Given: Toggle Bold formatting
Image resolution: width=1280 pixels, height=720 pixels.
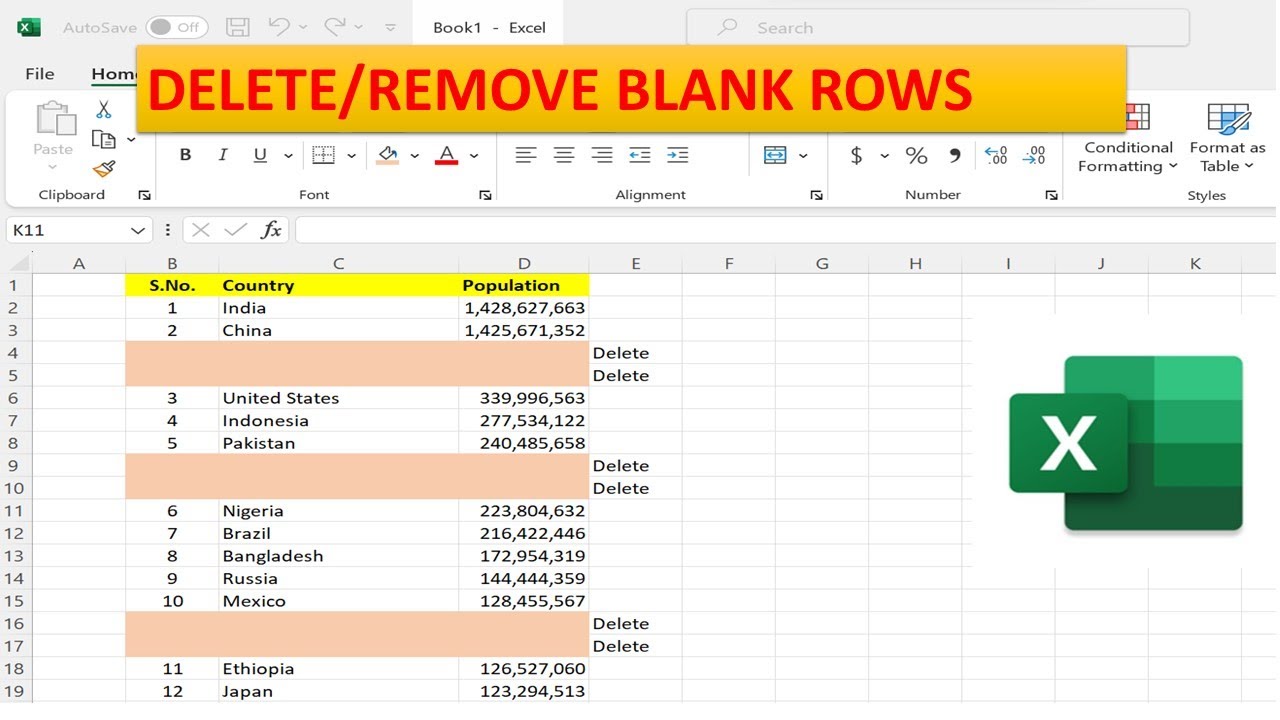Looking at the screenshot, I should pos(185,155).
